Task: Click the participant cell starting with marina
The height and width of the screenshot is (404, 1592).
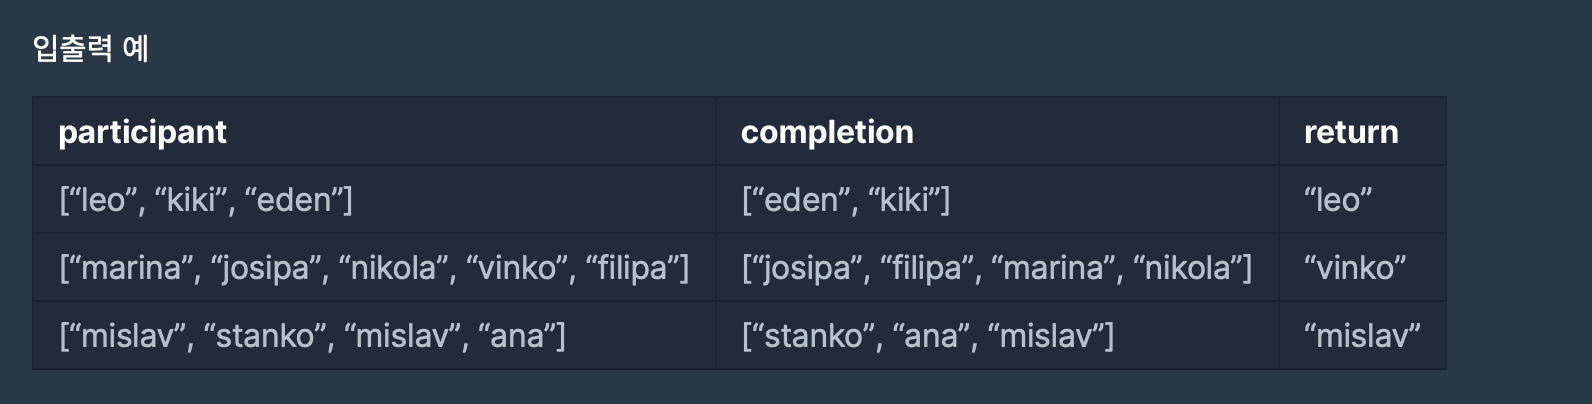Action: coord(375,267)
